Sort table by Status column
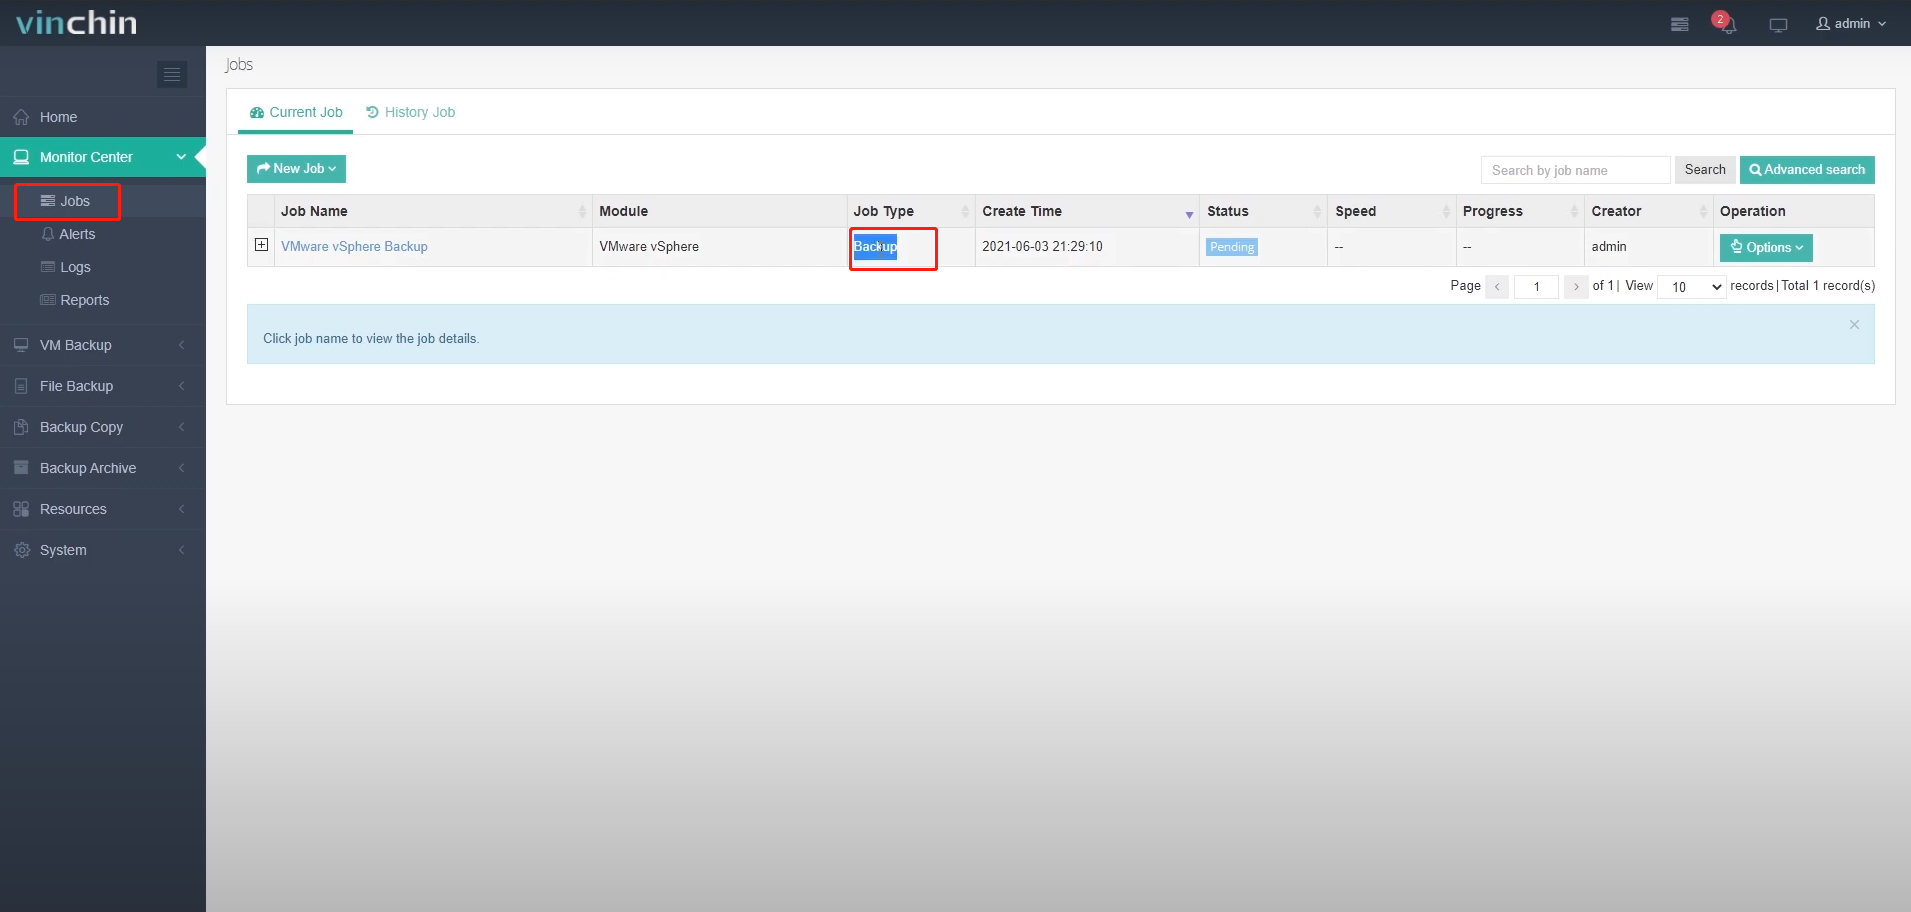Viewport: 1911px width, 912px height. pyautogui.click(x=1263, y=211)
